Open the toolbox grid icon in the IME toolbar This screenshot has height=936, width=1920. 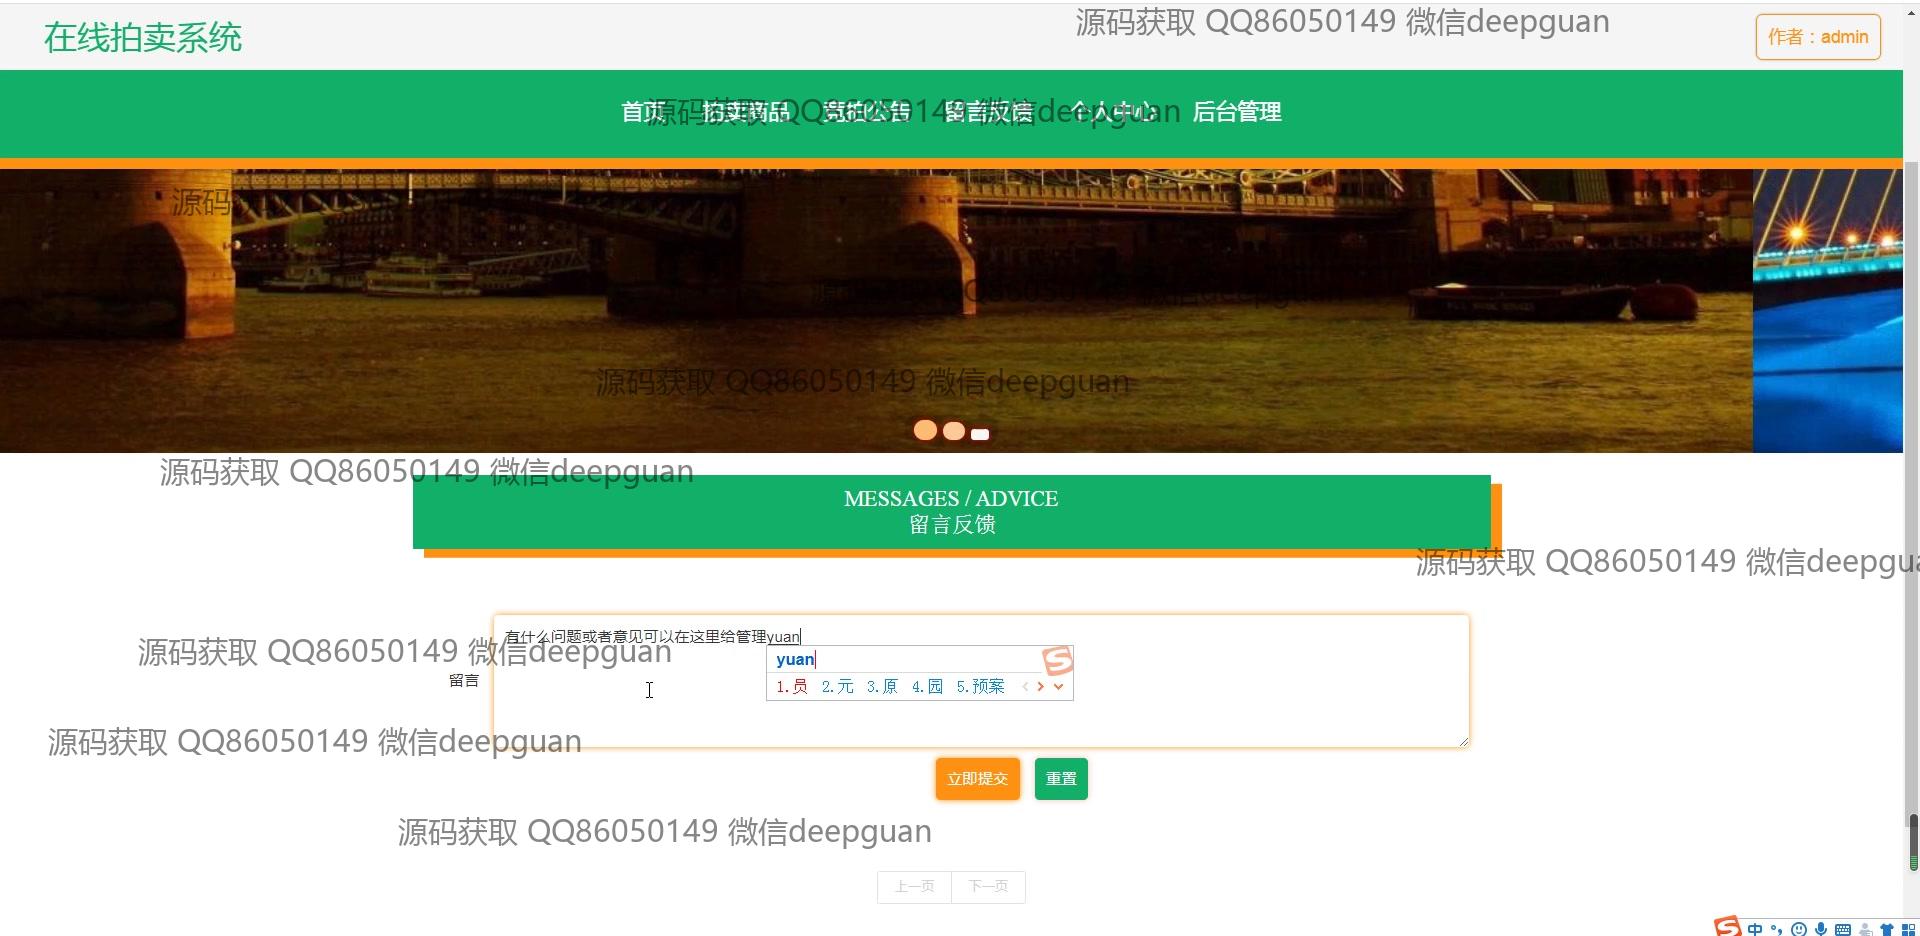(x=1908, y=929)
